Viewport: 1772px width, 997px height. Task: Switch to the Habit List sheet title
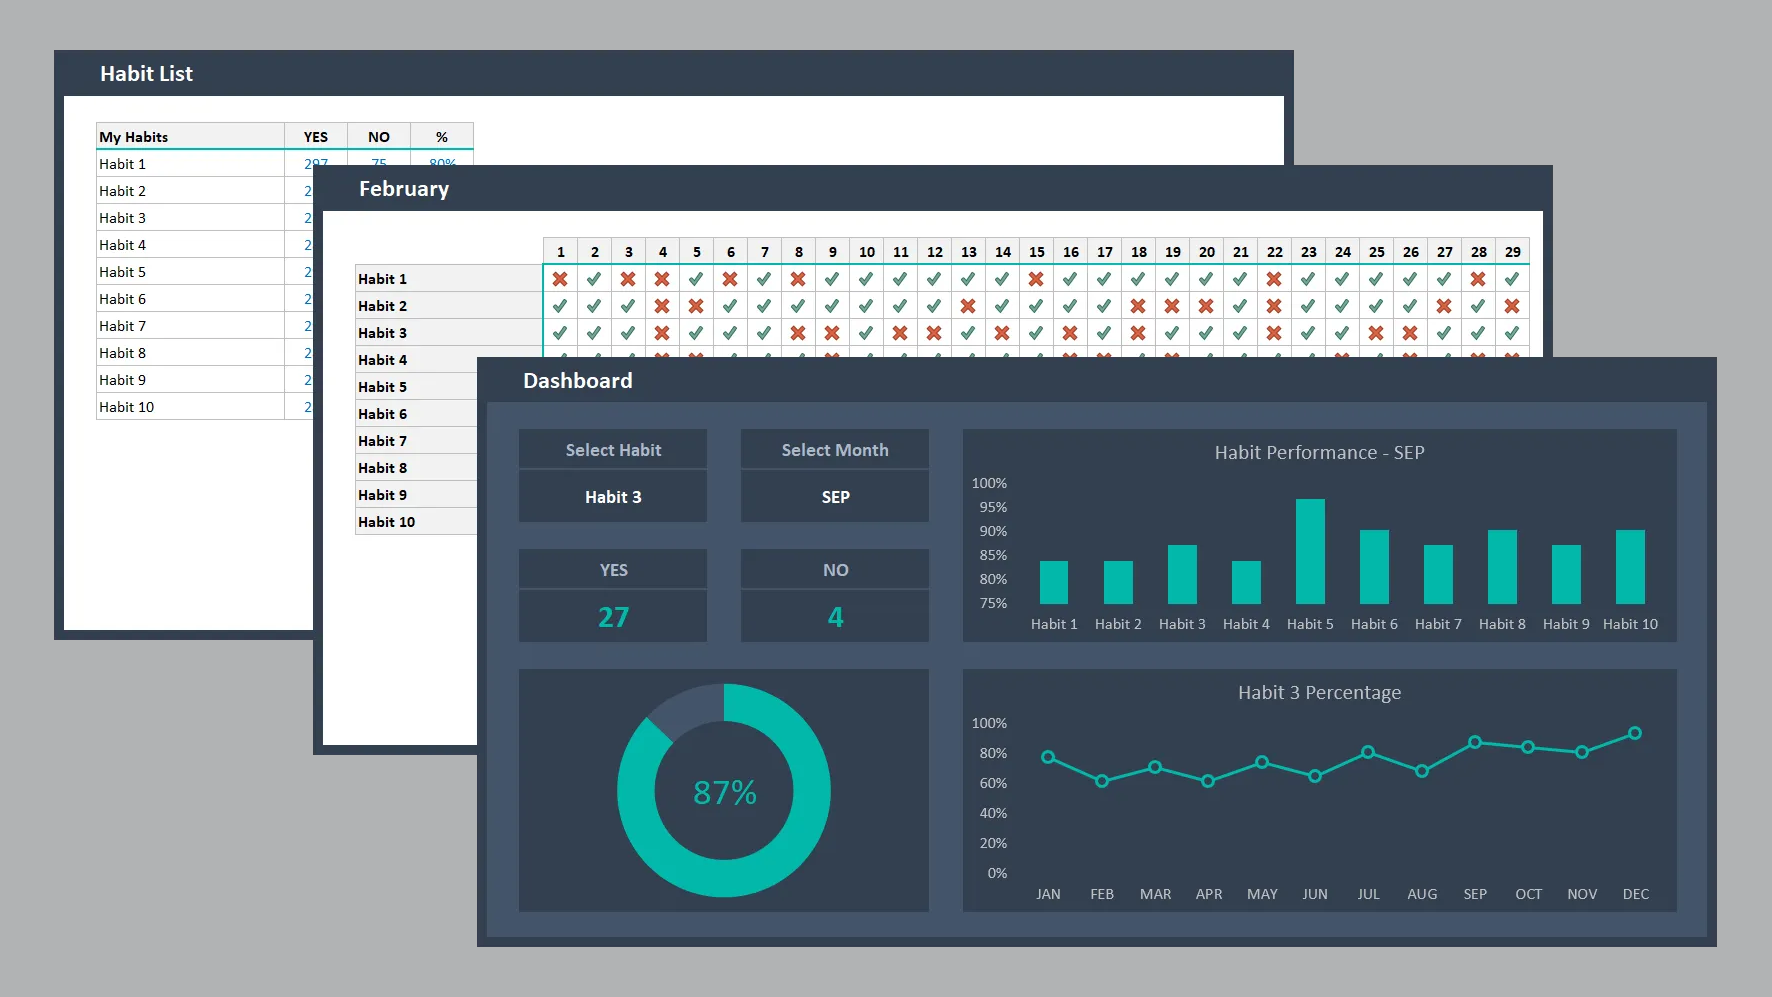click(146, 74)
